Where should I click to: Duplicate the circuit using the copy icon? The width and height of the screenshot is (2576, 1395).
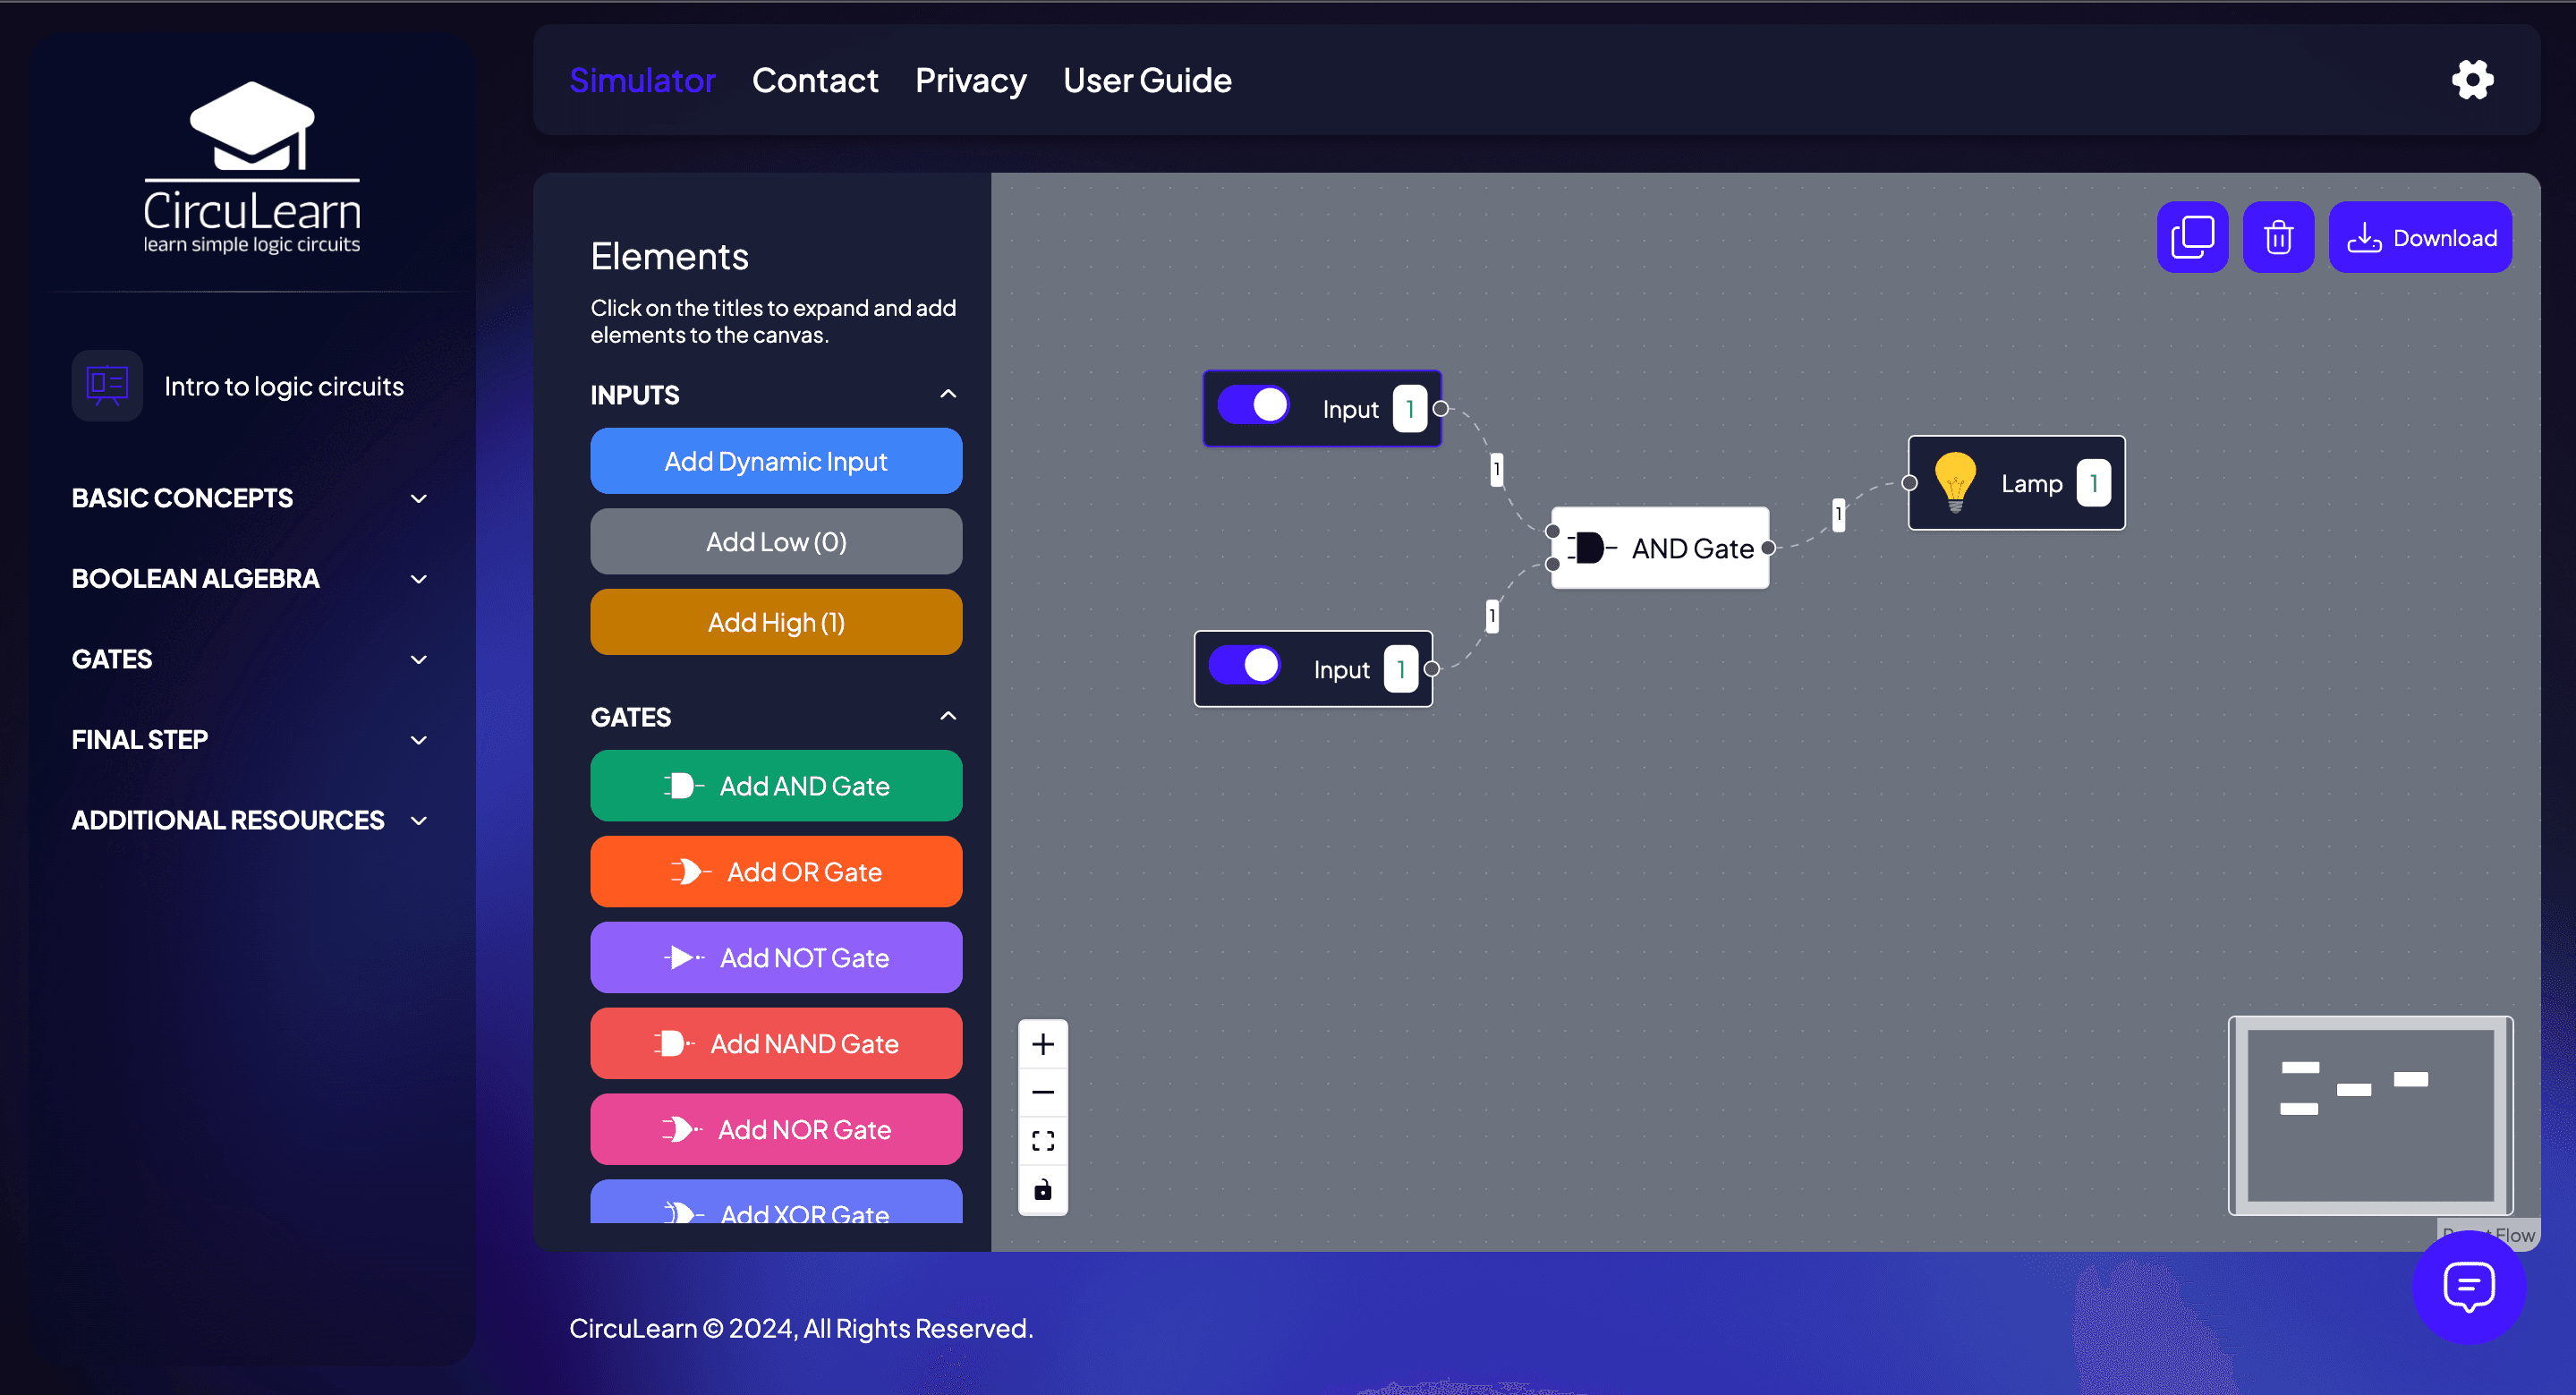pyautogui.click(x=2192, y=237)
